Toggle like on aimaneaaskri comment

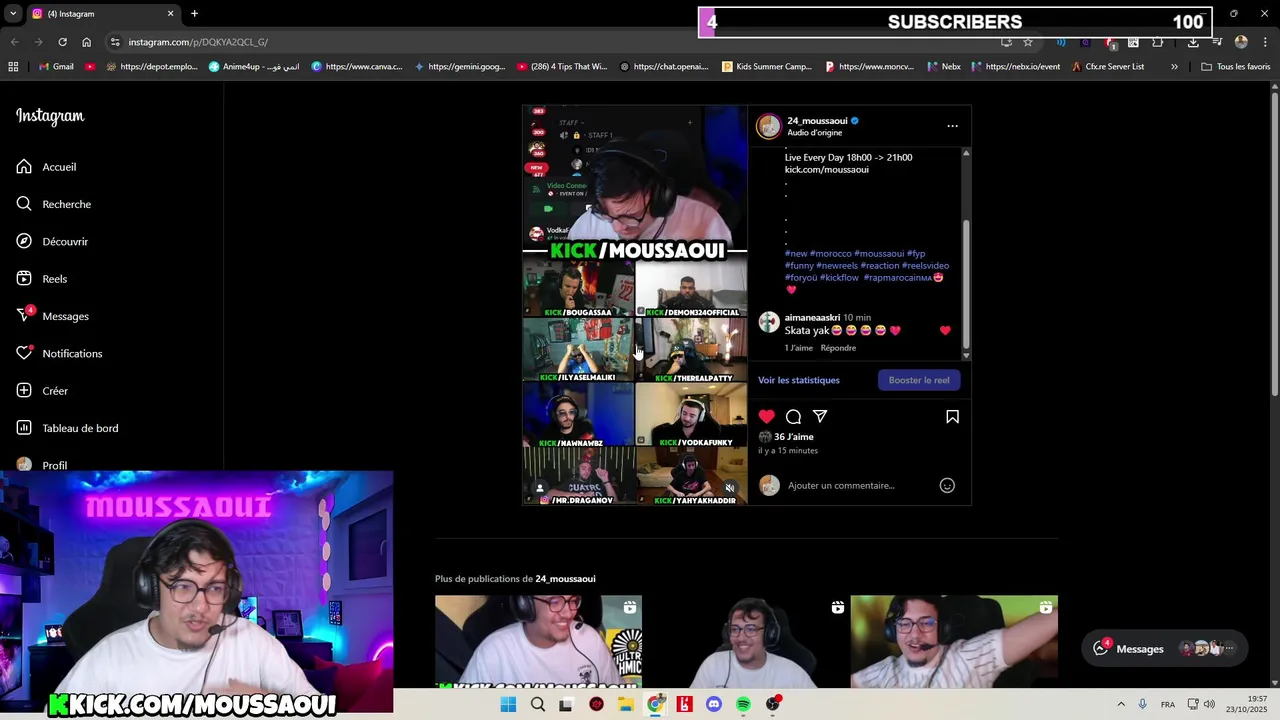pos(945,330)
